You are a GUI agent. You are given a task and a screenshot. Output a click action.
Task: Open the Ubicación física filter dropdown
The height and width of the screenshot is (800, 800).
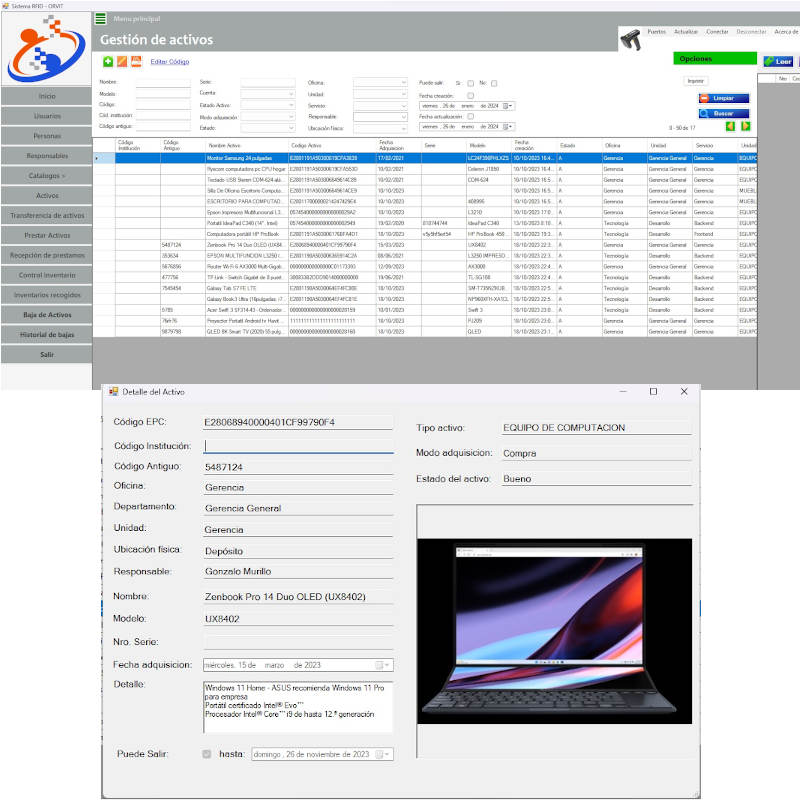[381, 129]
